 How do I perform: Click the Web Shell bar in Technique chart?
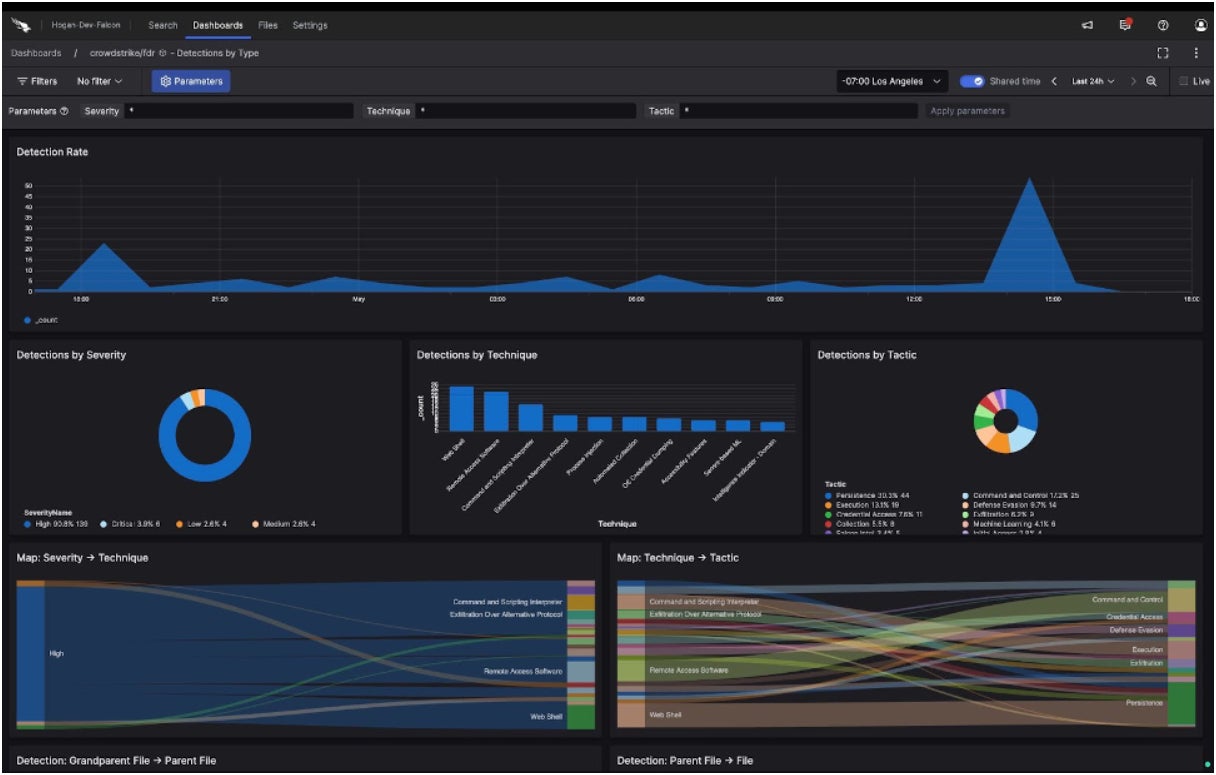[x=461, y=408]
